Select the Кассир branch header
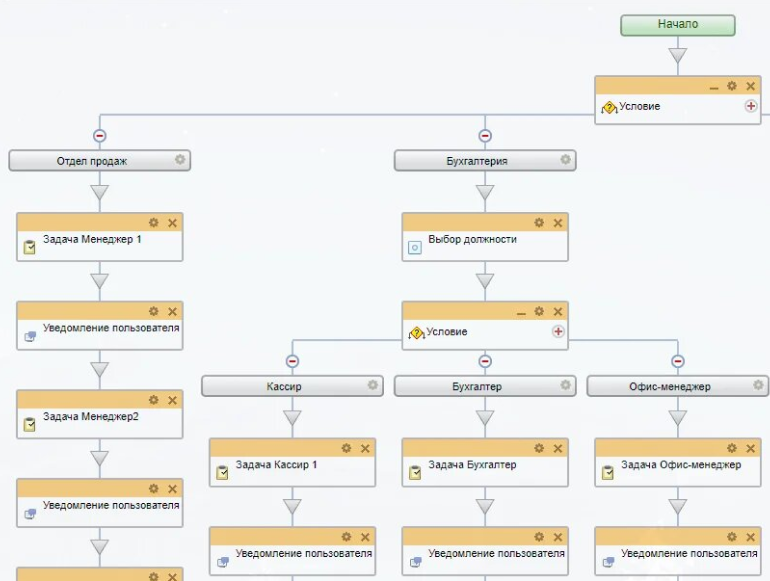 pos(292,386)
